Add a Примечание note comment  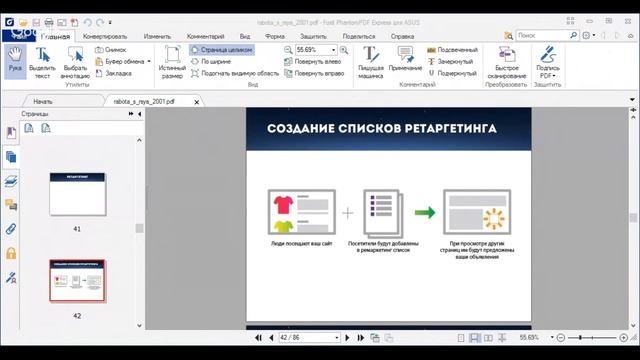pos(405,59)
